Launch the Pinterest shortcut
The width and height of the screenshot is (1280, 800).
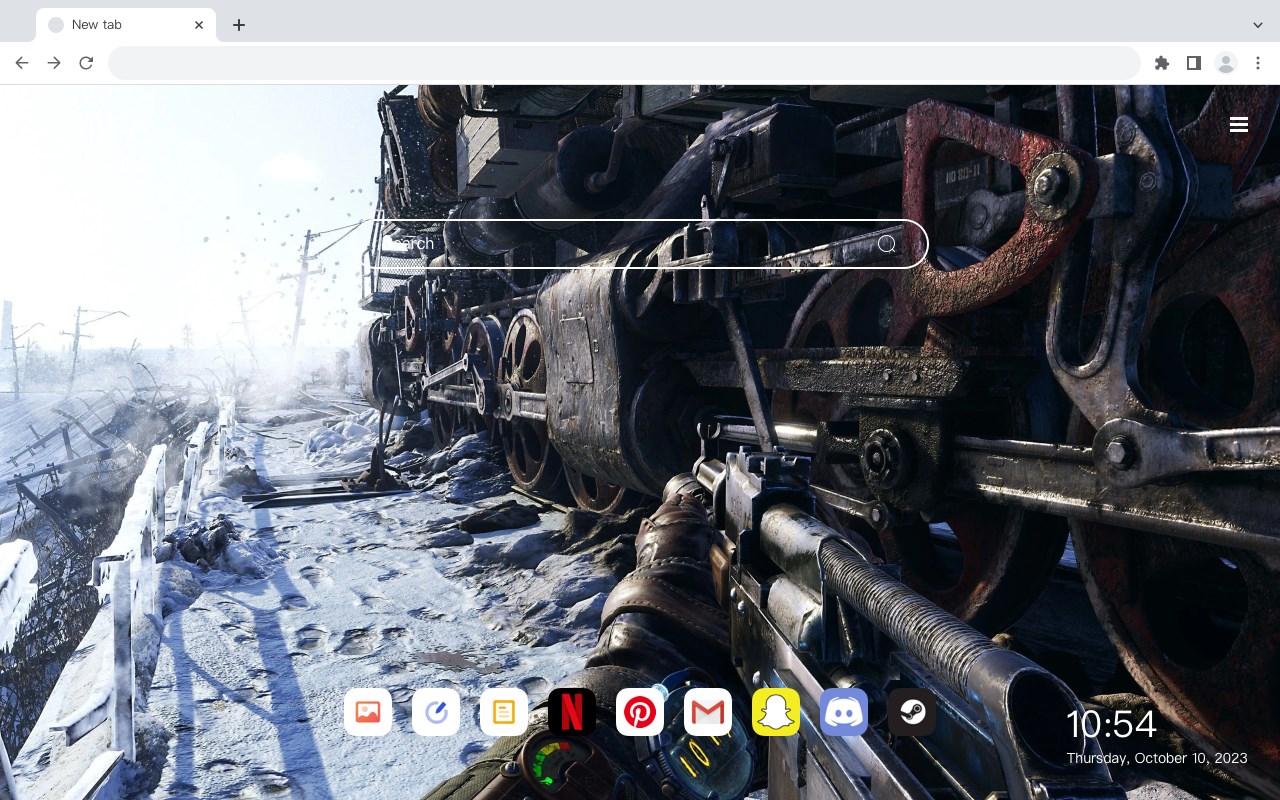click(640, 712)
